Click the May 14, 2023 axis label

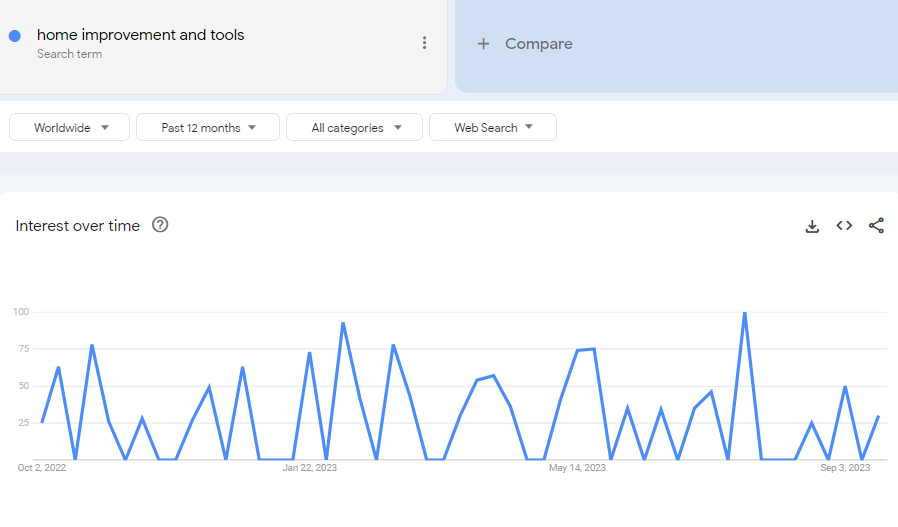(578, 467)
